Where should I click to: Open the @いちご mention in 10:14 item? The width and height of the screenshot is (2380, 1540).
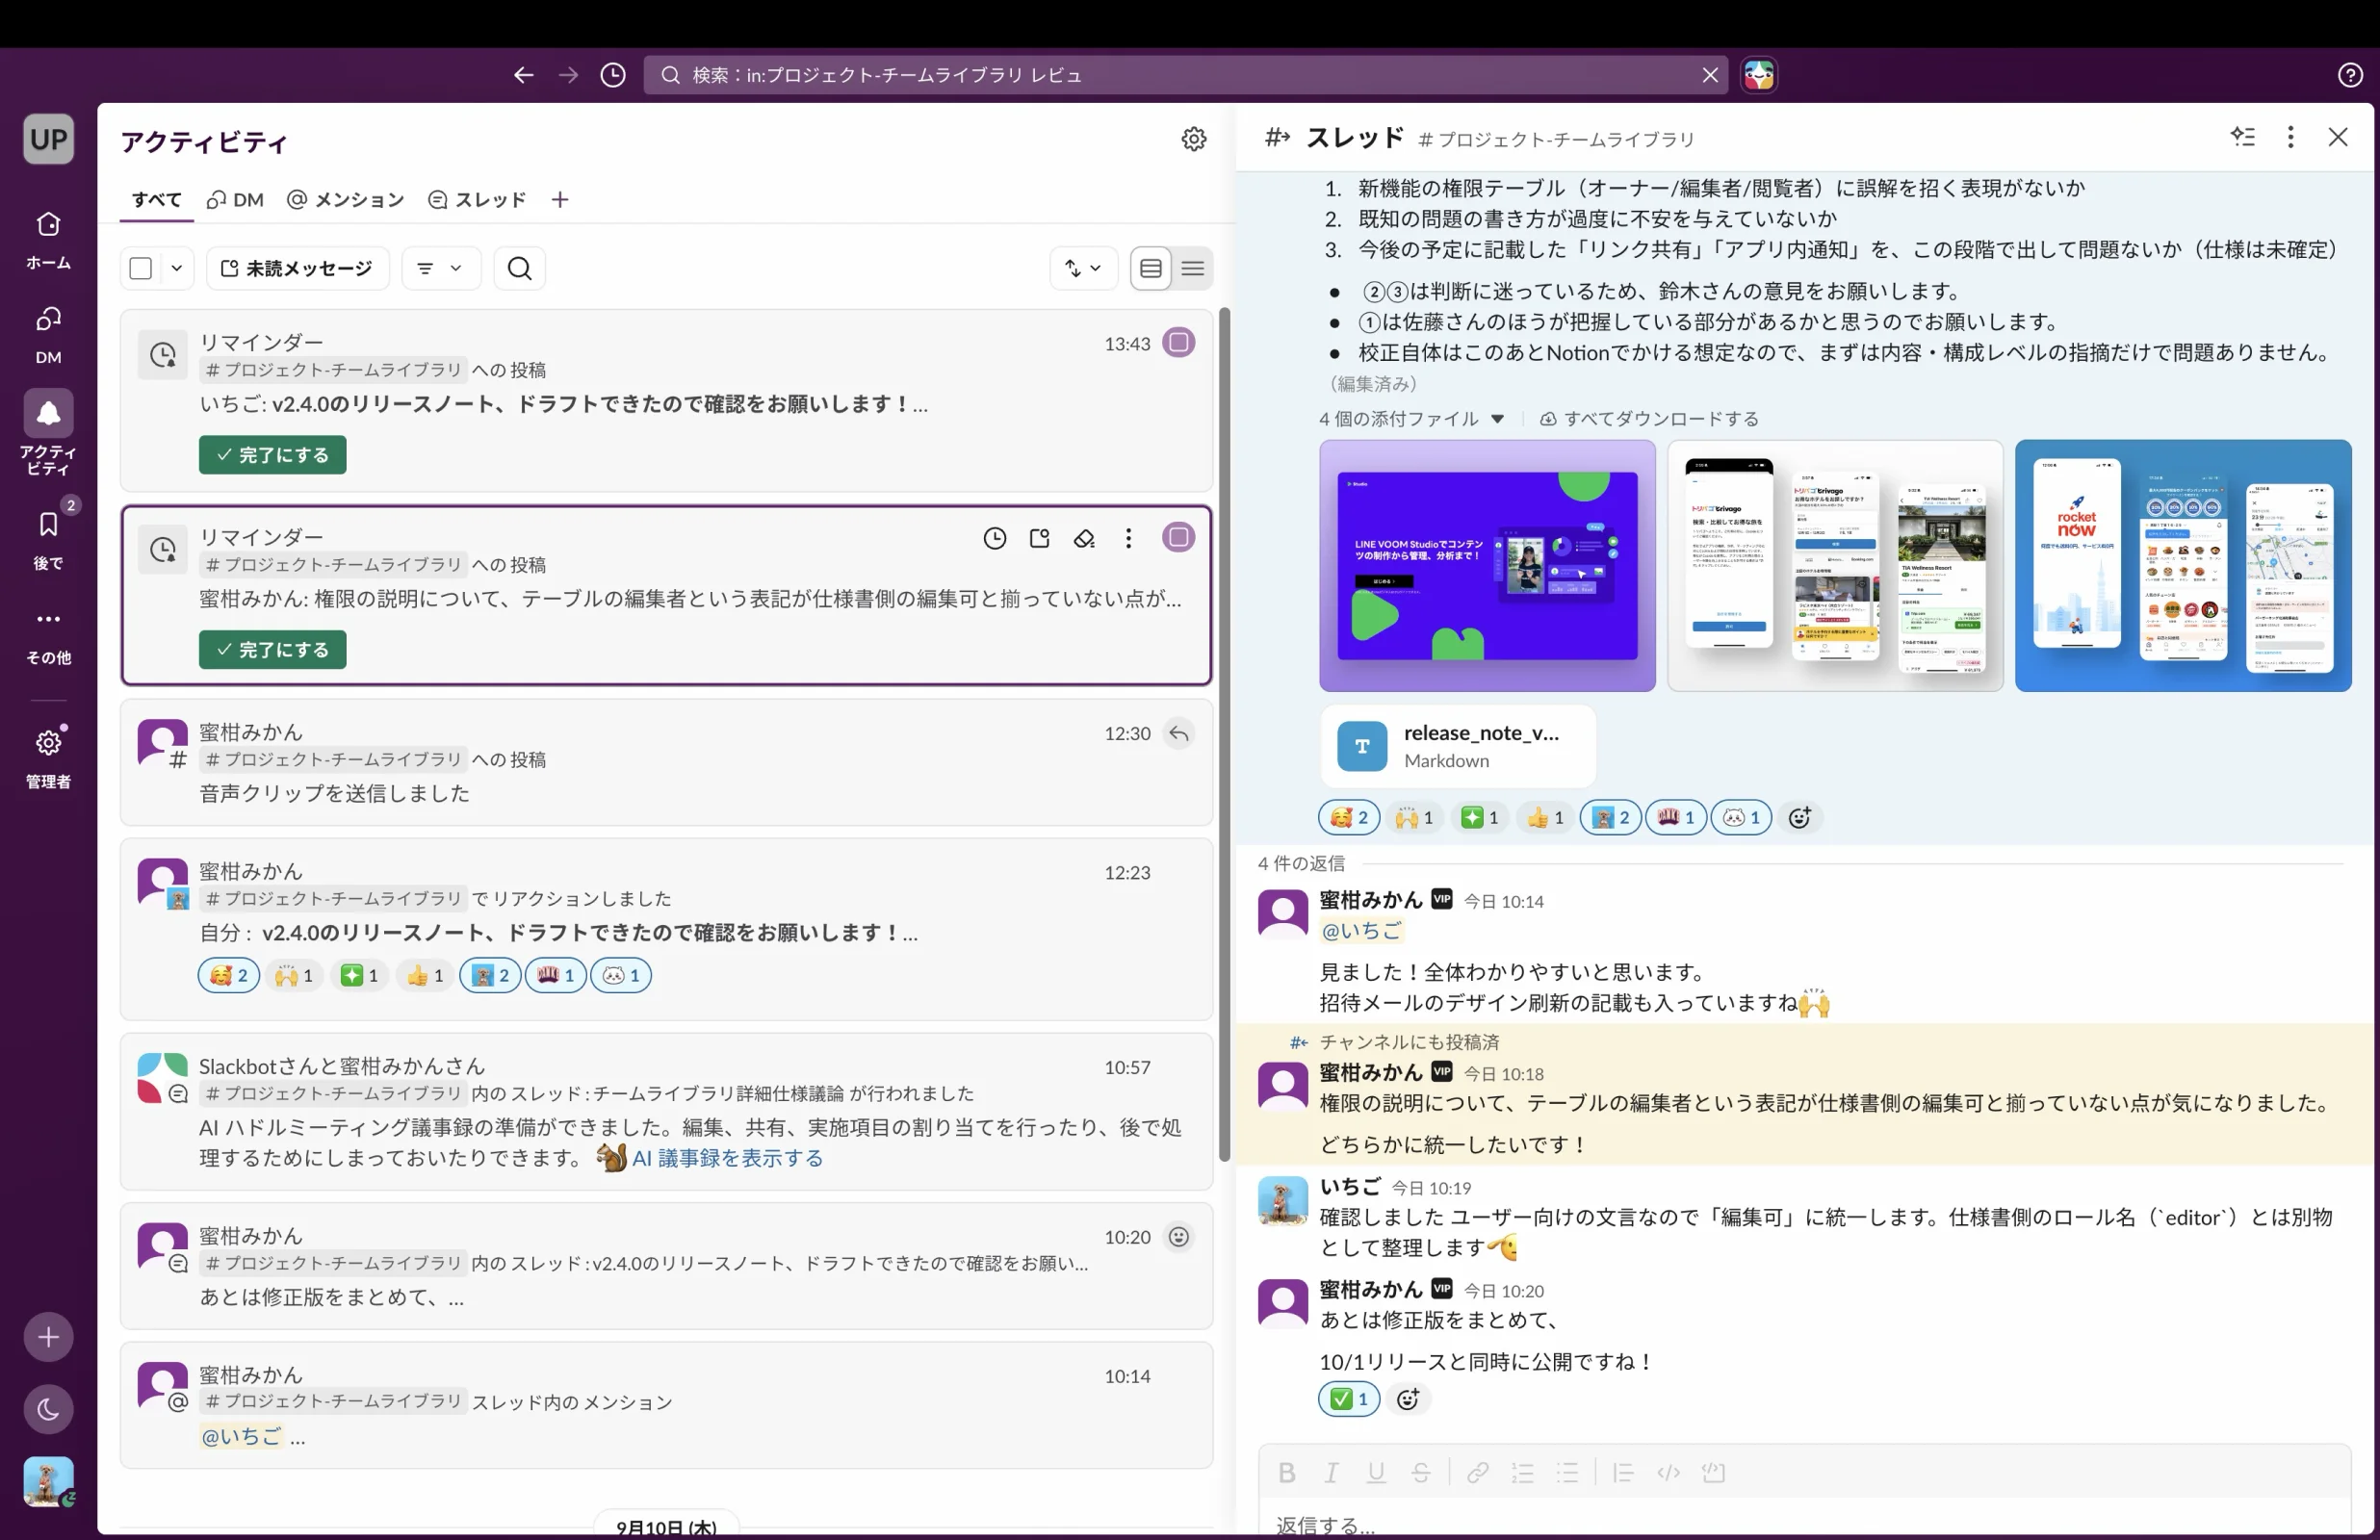(x=241, y=1436)
